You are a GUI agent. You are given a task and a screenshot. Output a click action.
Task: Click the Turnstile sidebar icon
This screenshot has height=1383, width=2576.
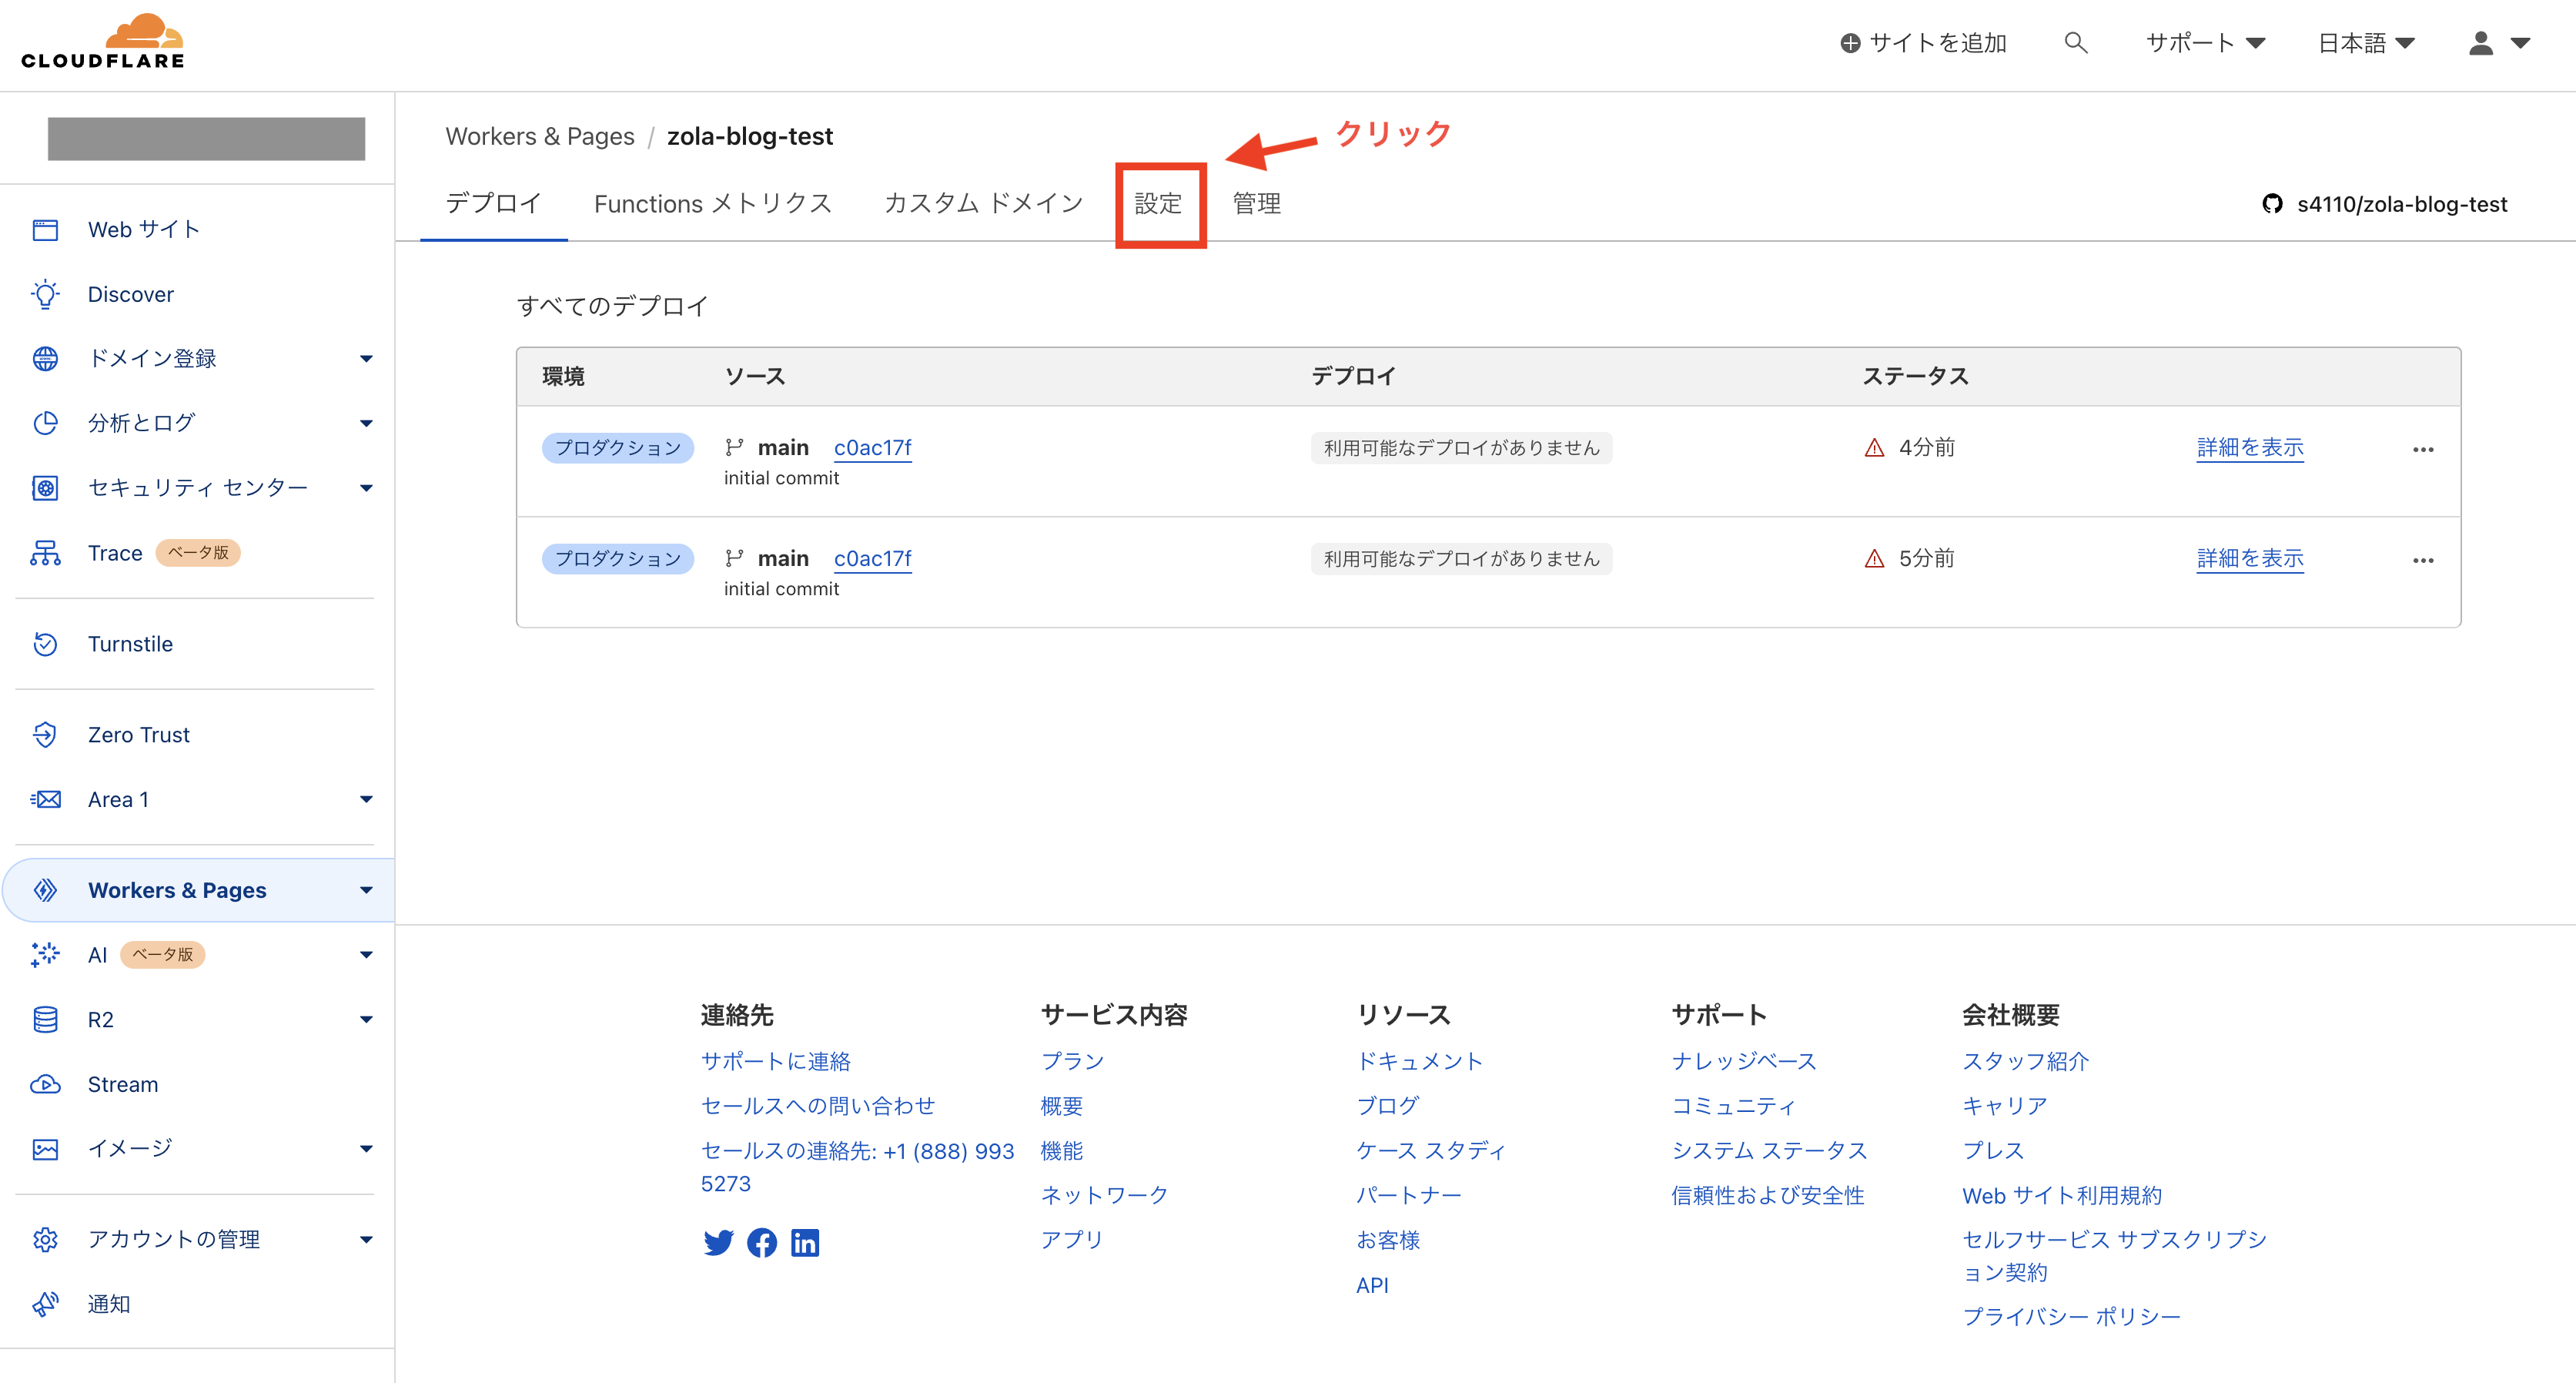pos(45,644)
